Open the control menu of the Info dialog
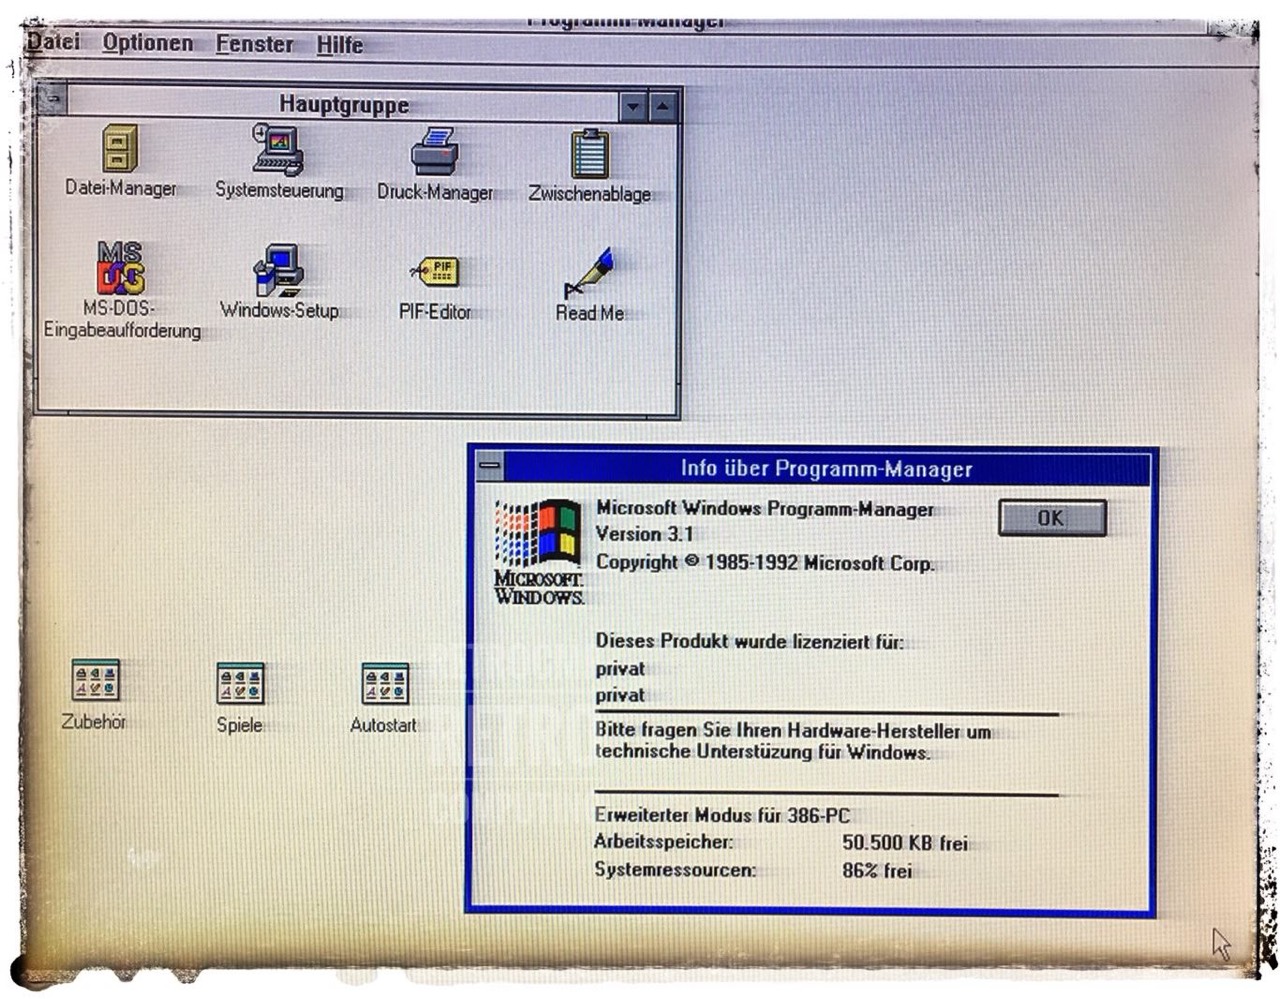This screenshot has width=1280, height=999. click(490, 465)
